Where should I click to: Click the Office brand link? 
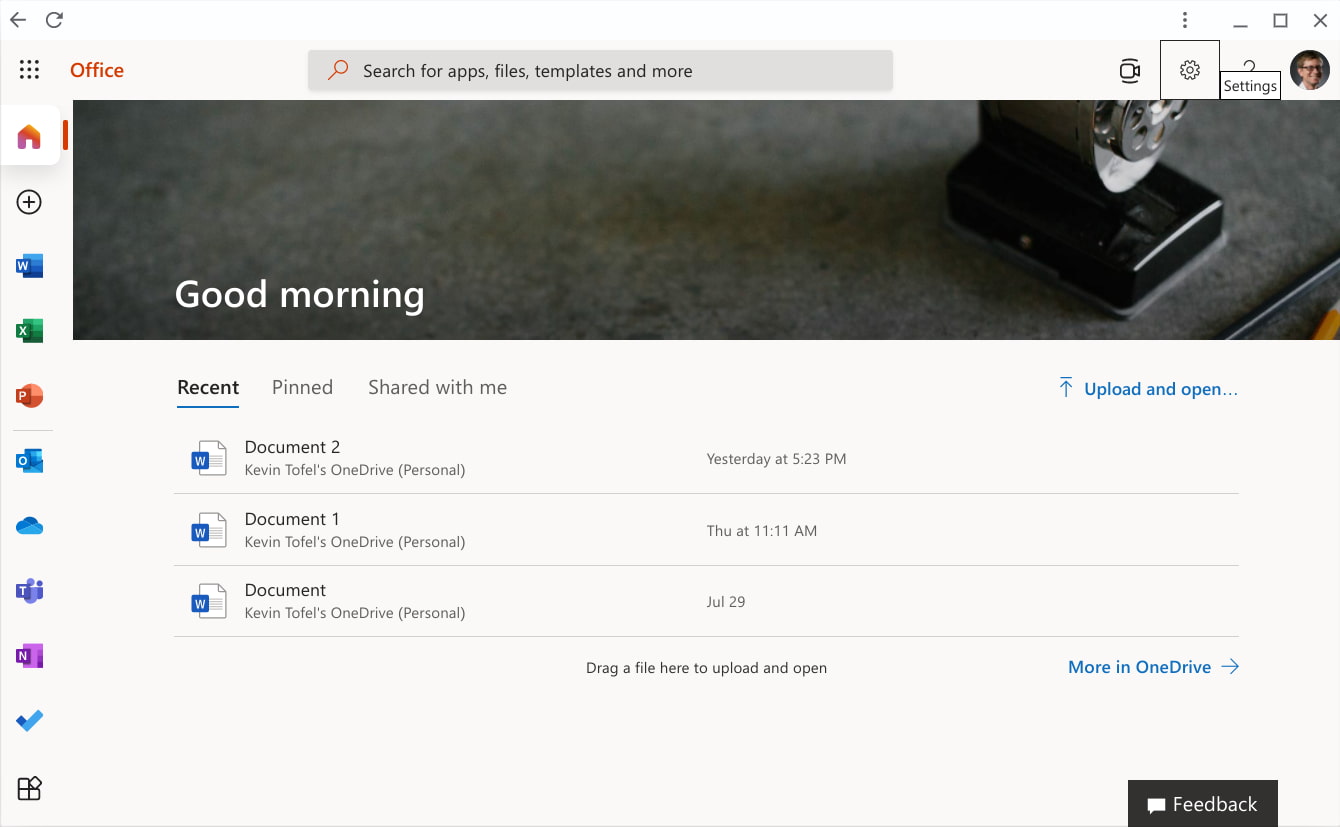click(x=97, y=70)
